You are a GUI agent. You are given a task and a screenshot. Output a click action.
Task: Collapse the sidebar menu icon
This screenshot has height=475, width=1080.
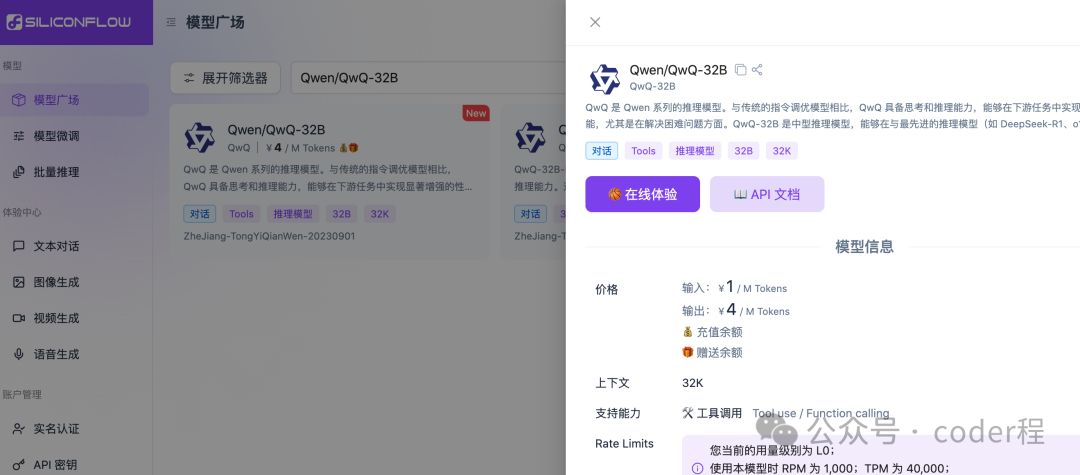171,23
